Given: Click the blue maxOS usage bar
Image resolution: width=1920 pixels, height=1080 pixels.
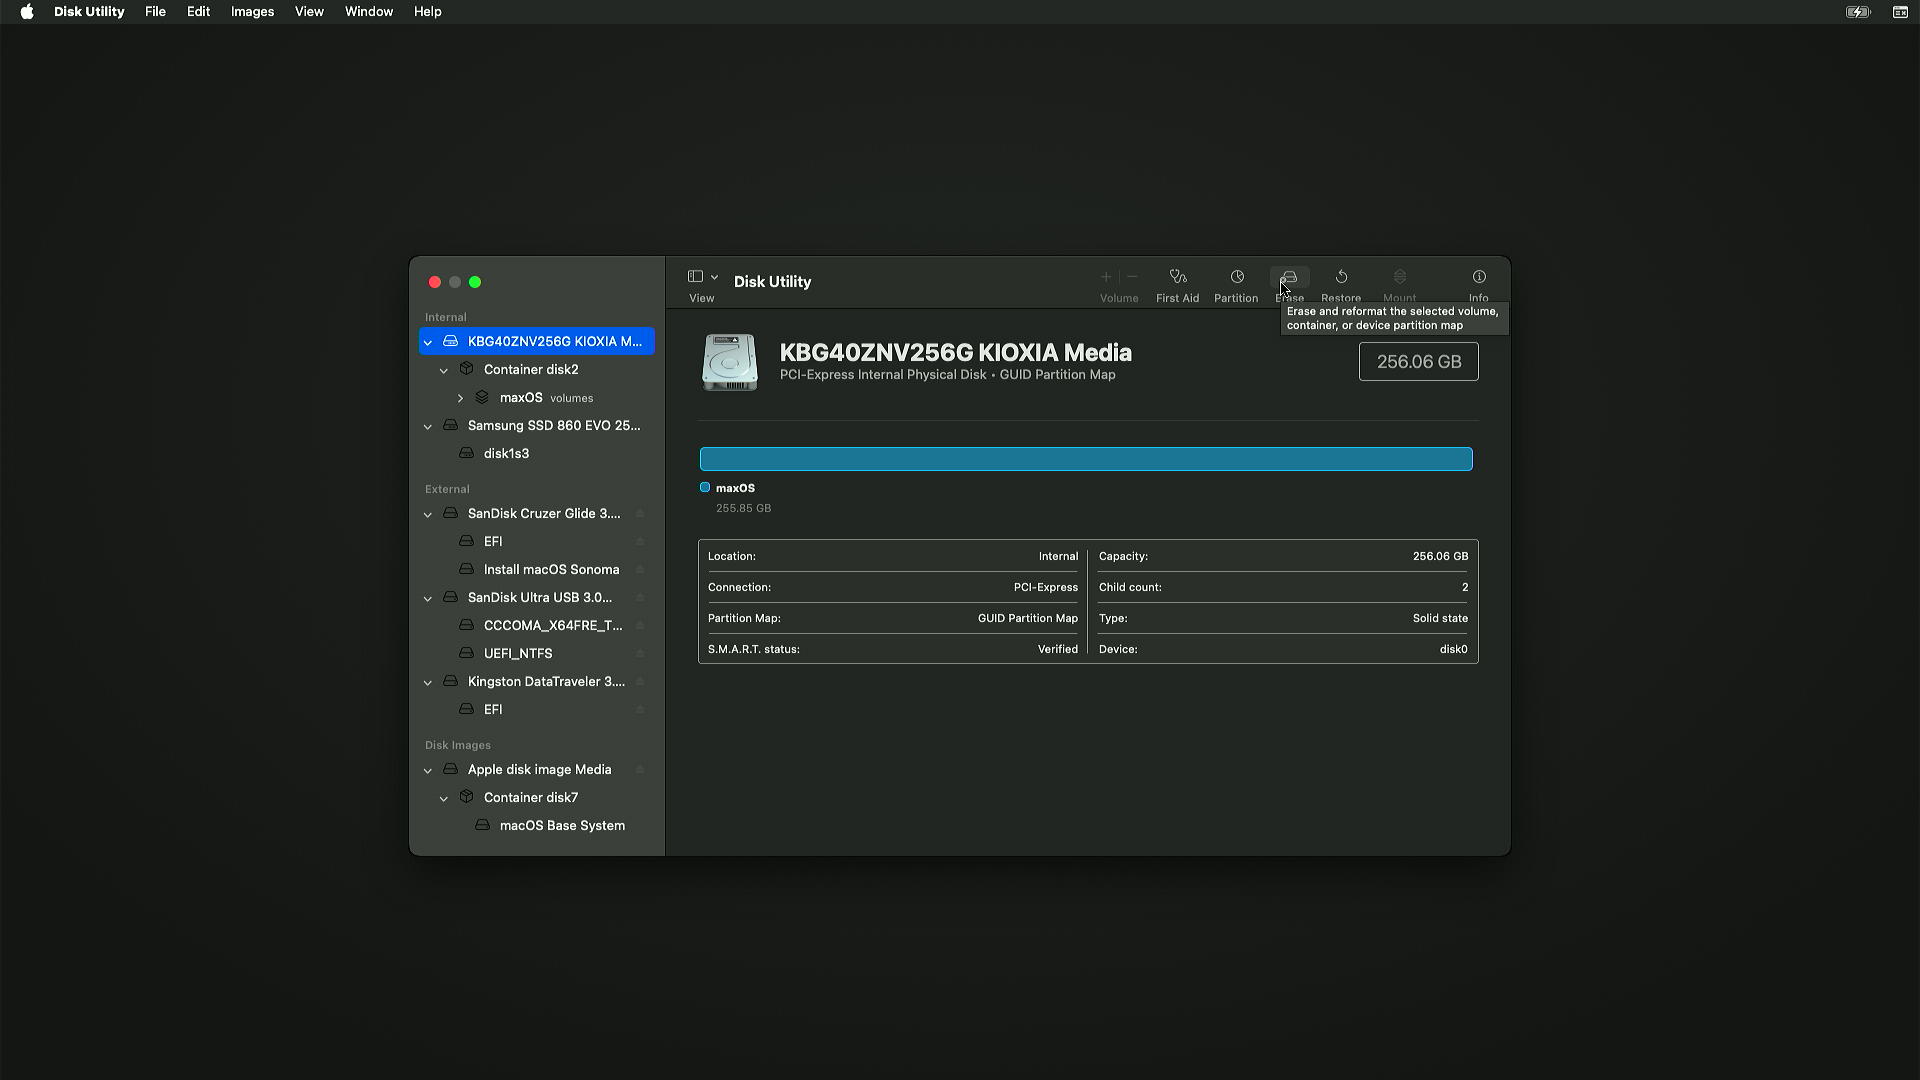Looking at the screenshot, I should (1086, 459).
